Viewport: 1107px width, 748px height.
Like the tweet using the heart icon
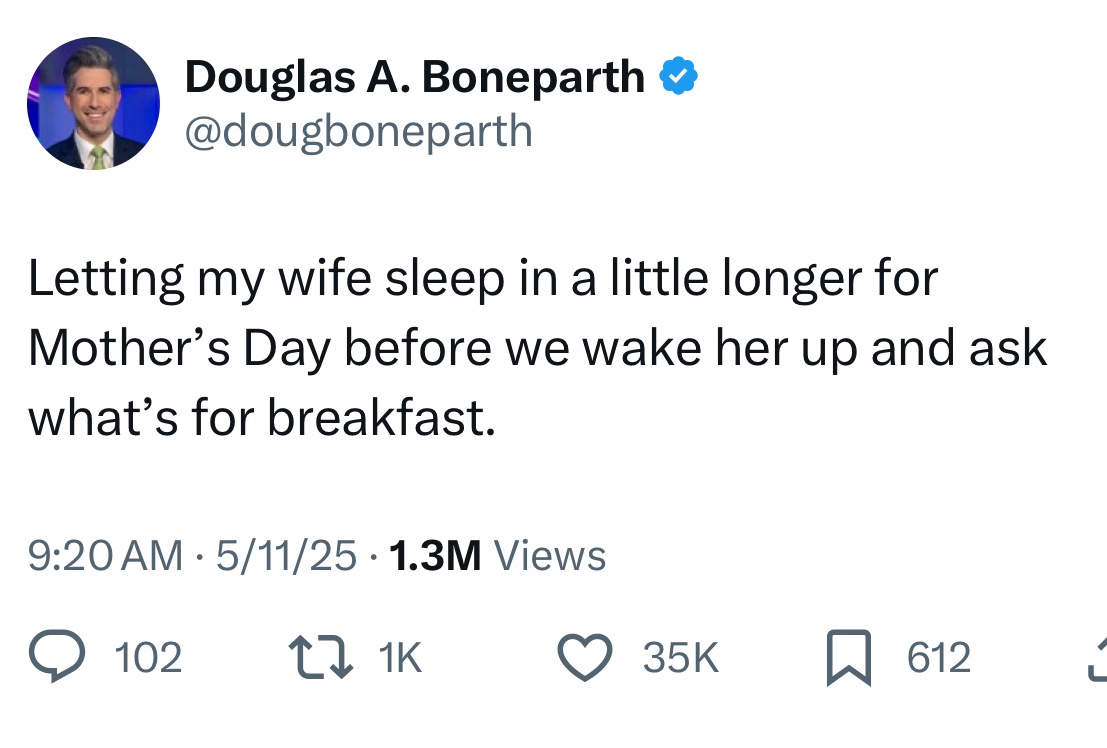585,657
